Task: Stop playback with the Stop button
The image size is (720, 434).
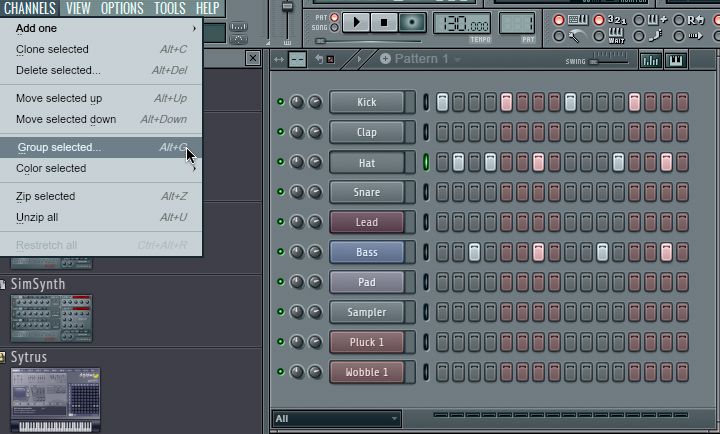Action: 384,22
